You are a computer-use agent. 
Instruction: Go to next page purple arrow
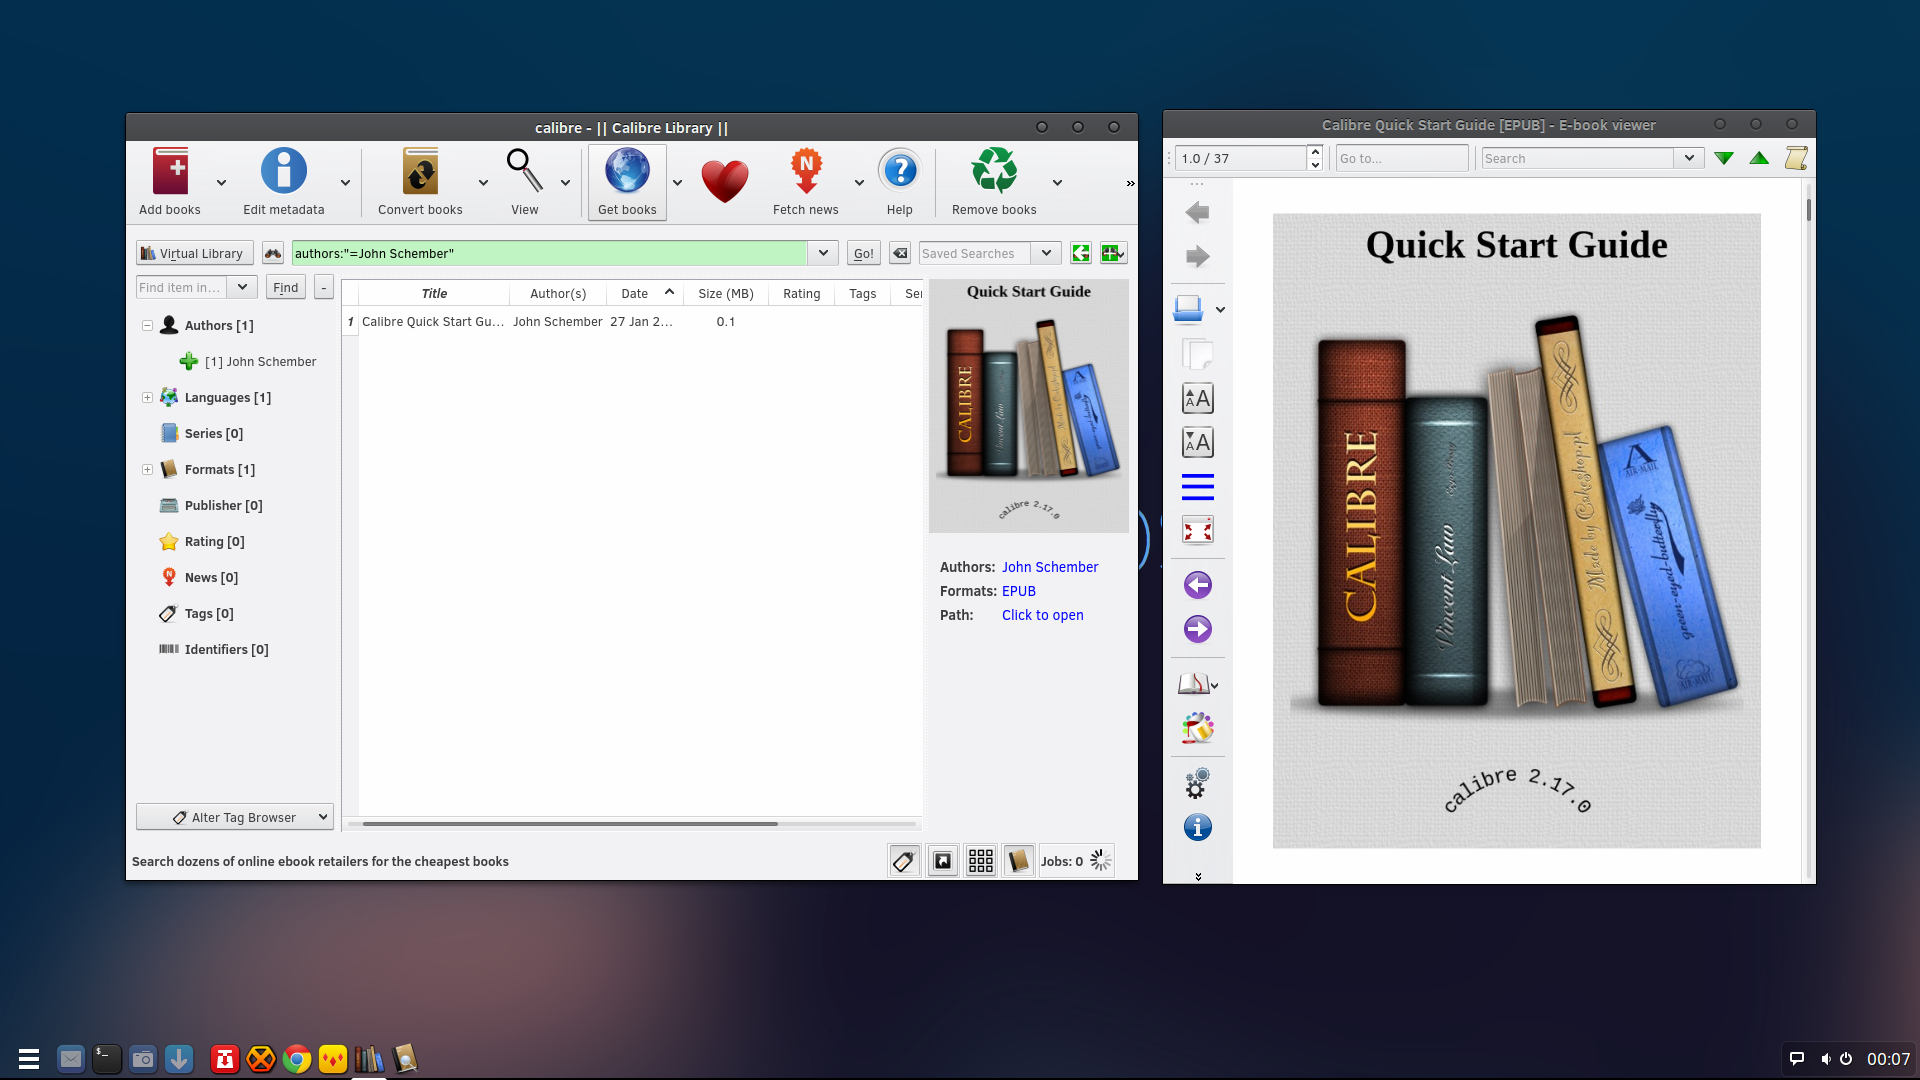coord(1197,629)
